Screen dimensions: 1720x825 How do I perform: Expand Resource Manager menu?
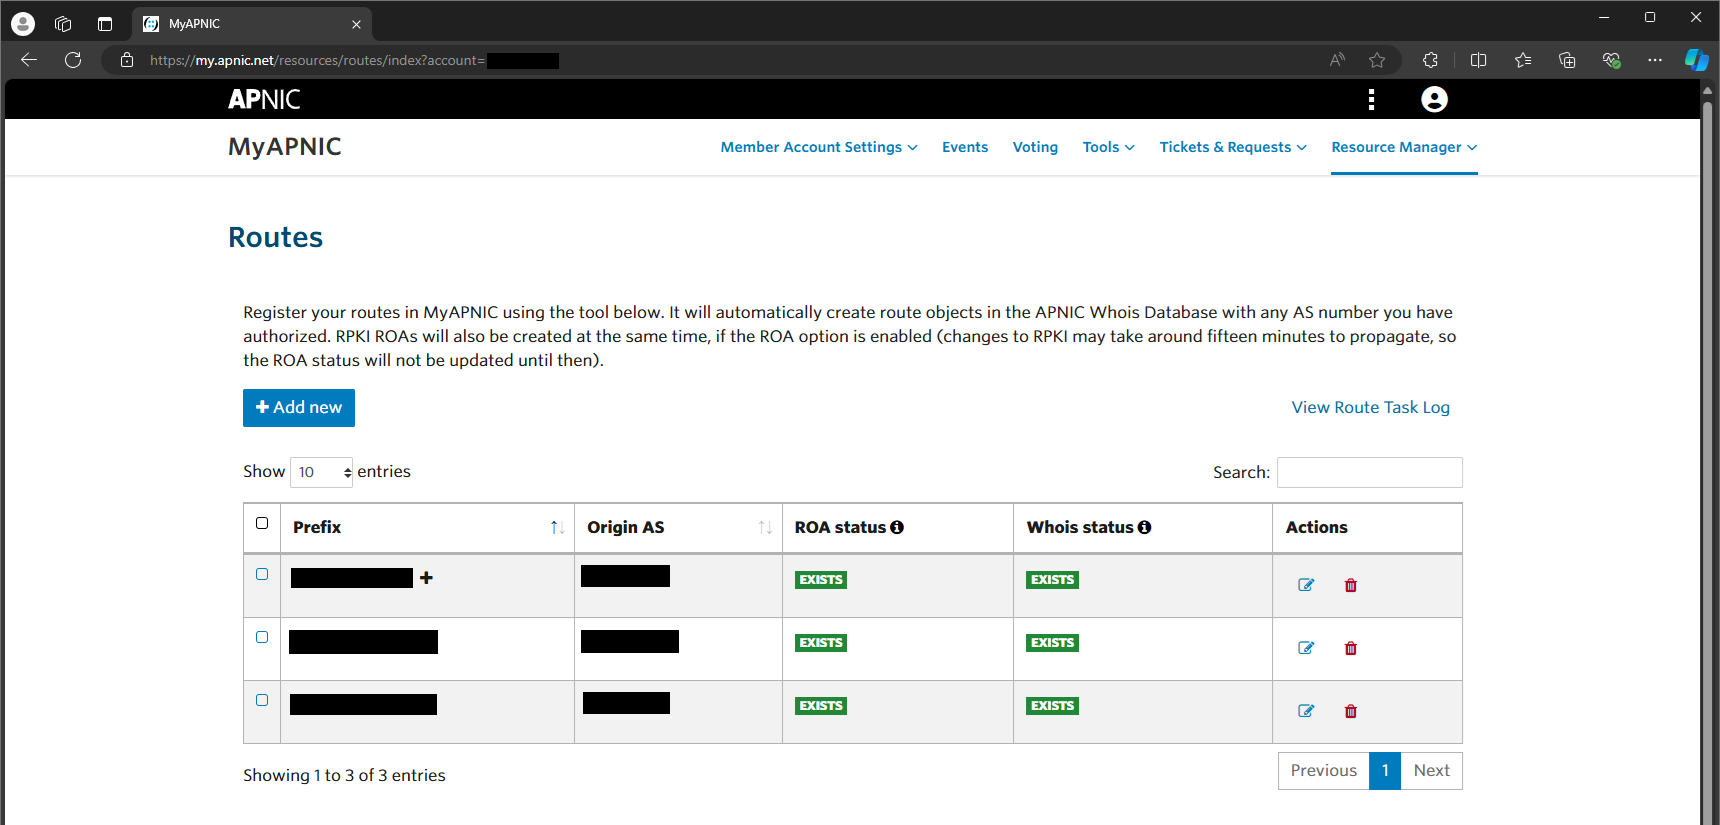1404,147
